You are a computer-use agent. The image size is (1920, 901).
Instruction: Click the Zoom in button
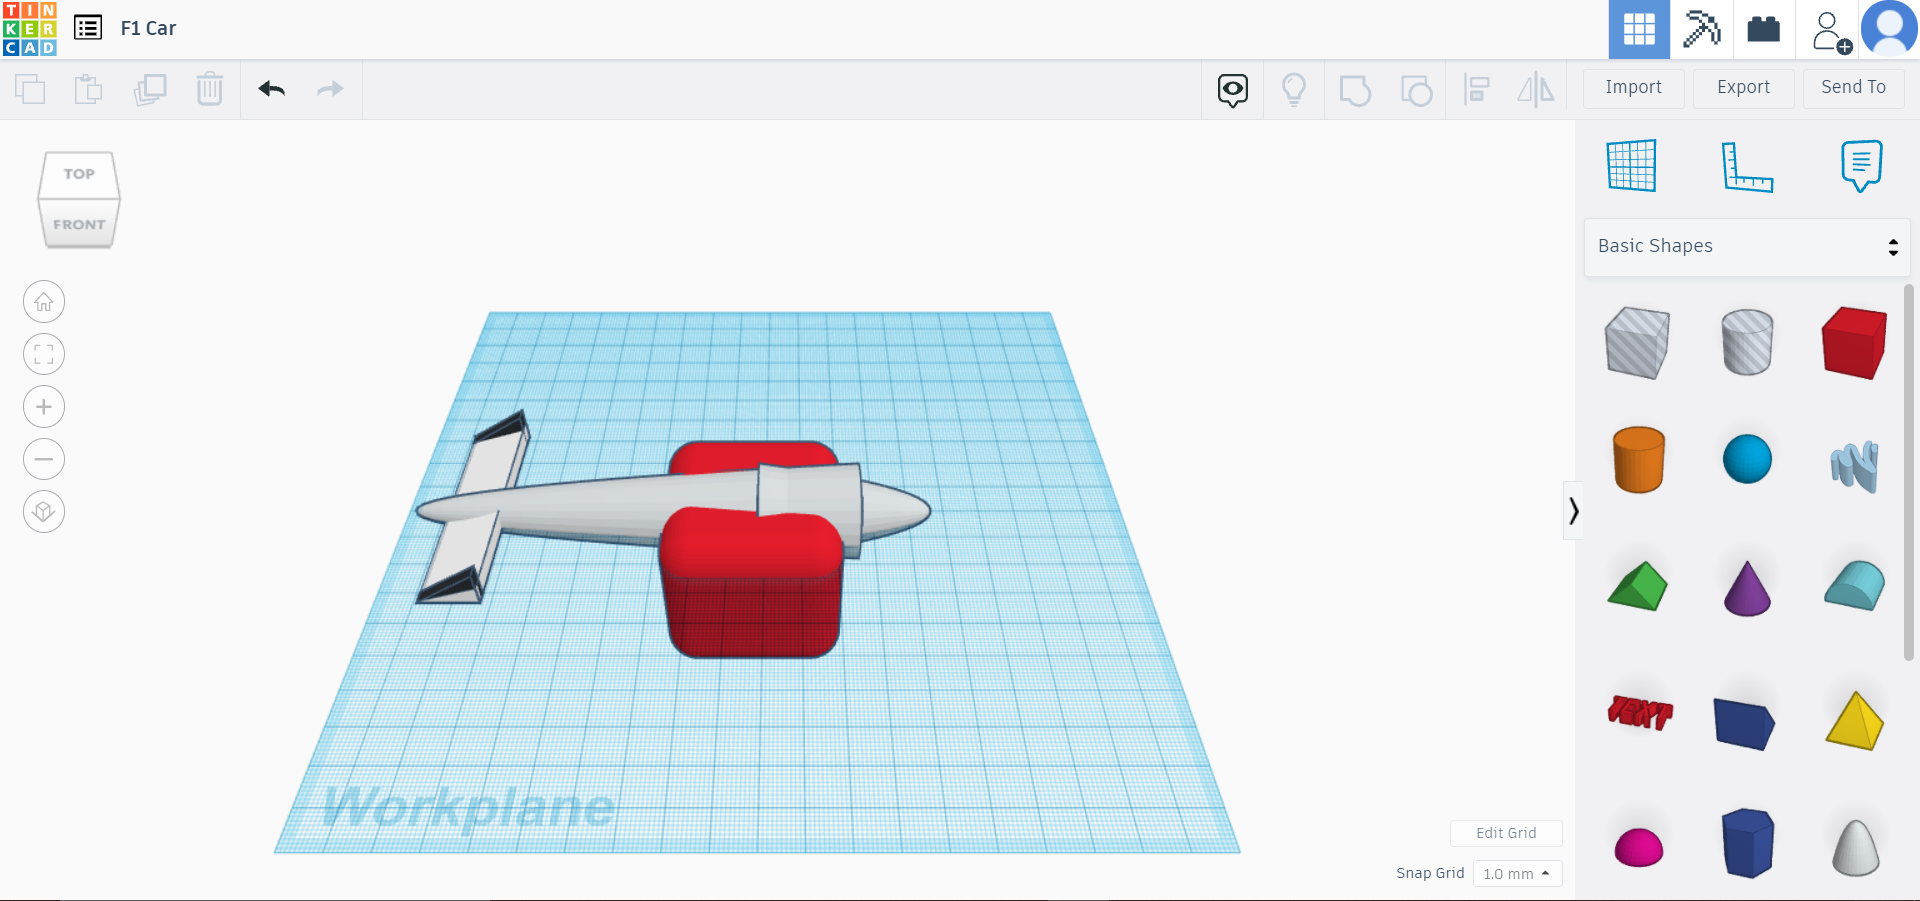(x=44, y=407)
